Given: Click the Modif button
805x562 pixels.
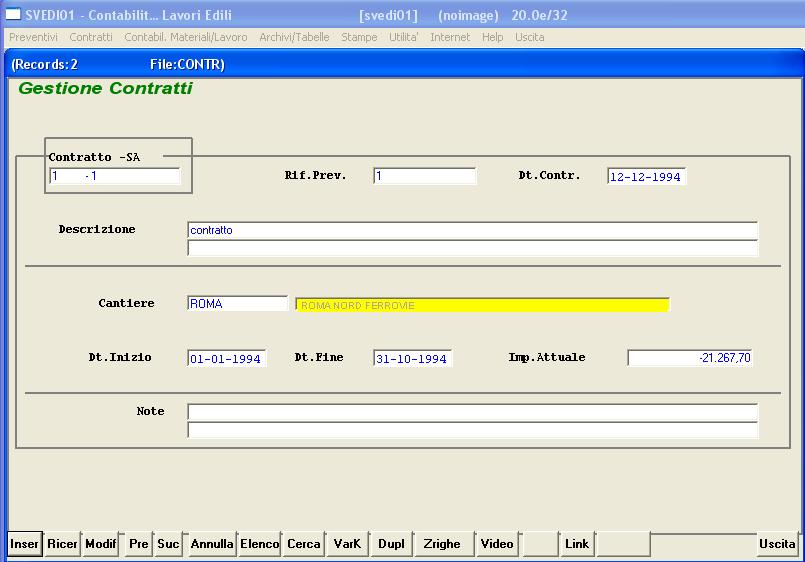Looking at the screenshot, I should [x=101, y=544].
